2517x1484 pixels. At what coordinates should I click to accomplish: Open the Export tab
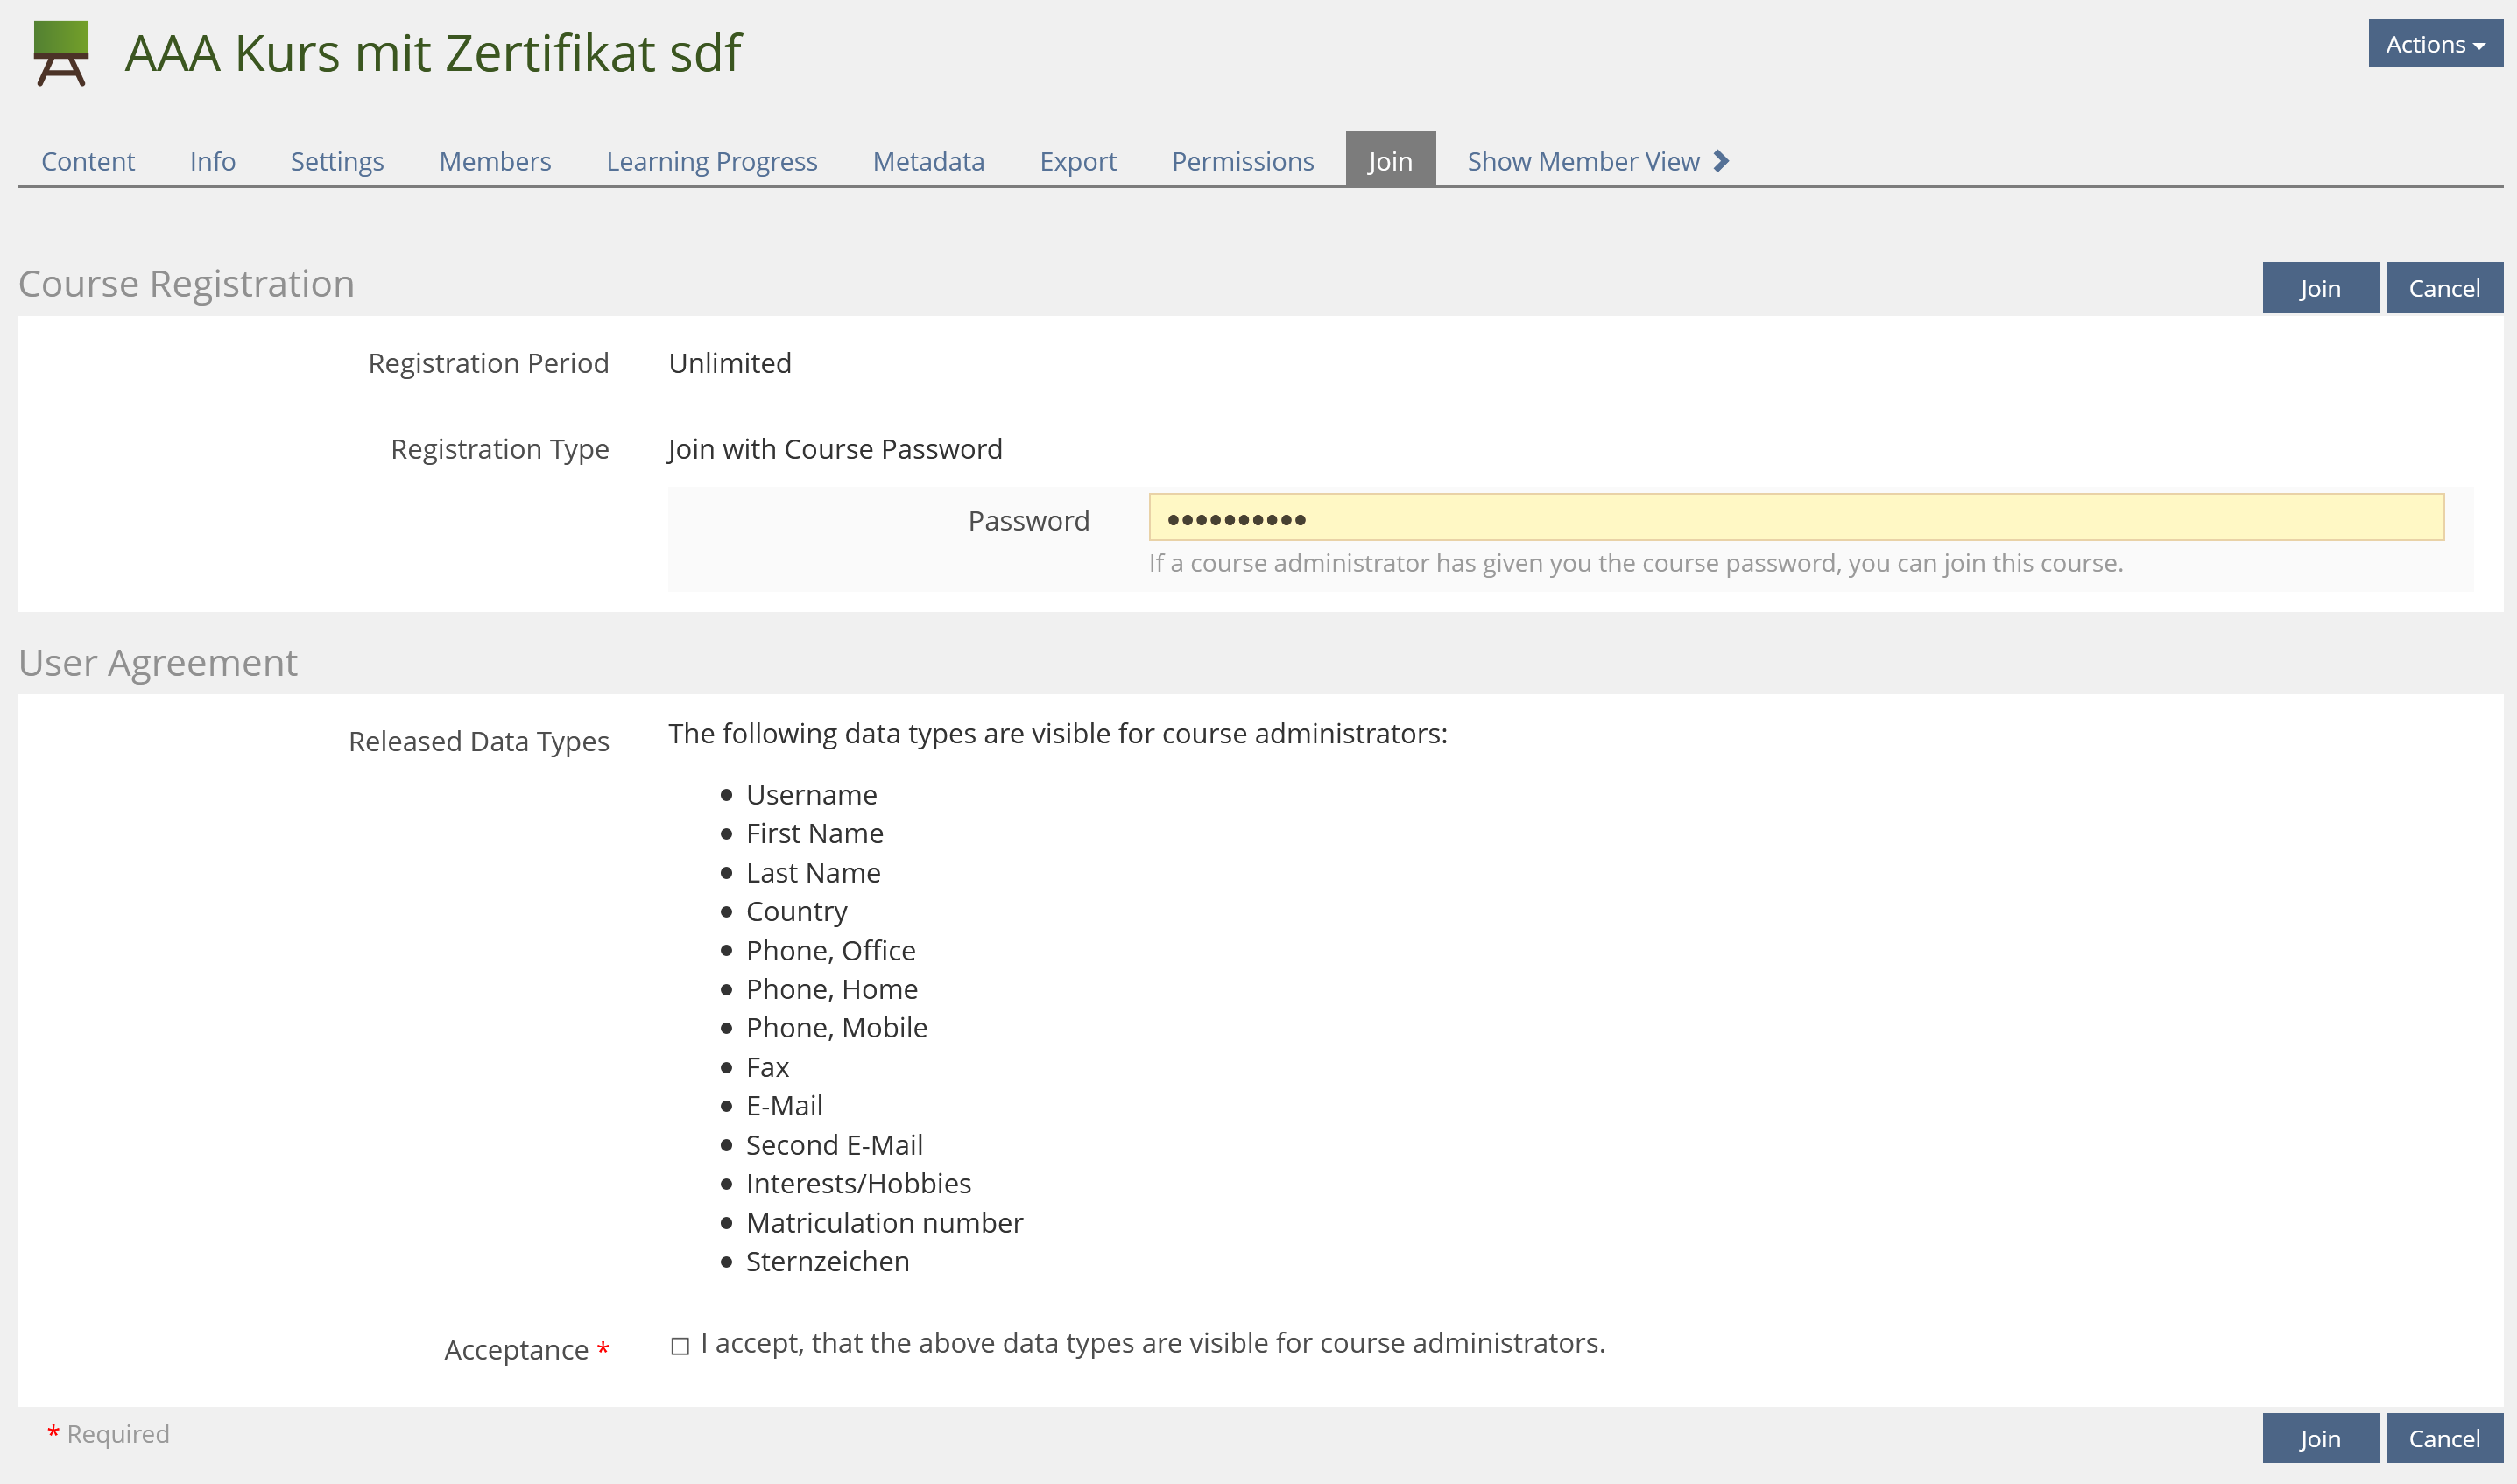point(1077,161)
